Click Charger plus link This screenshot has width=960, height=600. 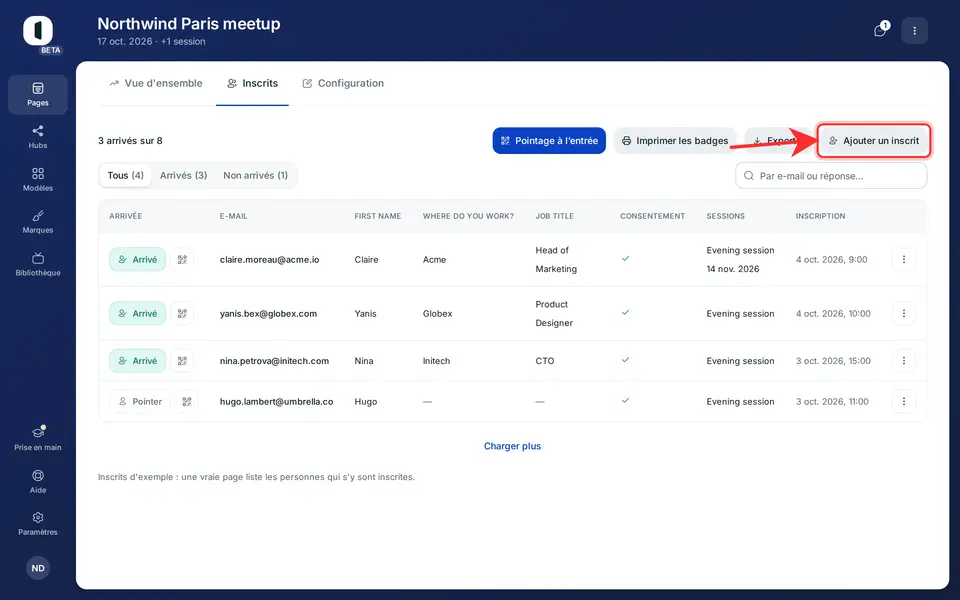tap(512, 446)
